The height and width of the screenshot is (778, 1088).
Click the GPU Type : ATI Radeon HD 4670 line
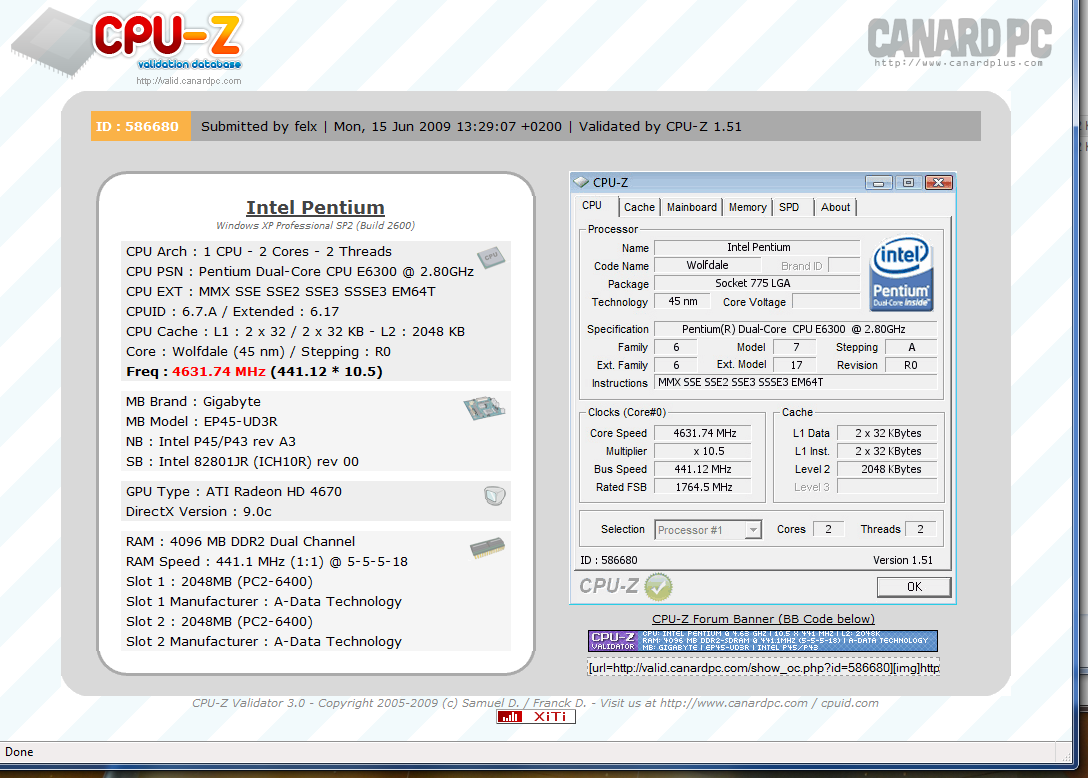(234, 491)
